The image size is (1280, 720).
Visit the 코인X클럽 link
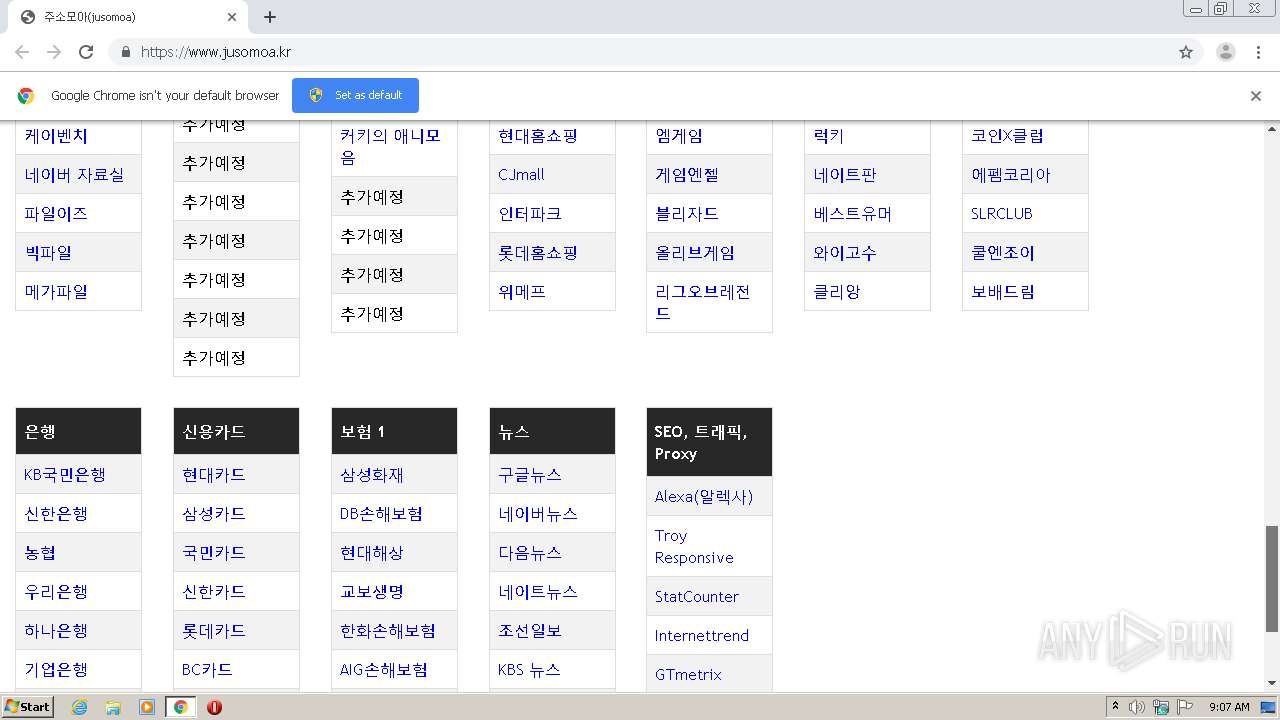pos(1007,136)
